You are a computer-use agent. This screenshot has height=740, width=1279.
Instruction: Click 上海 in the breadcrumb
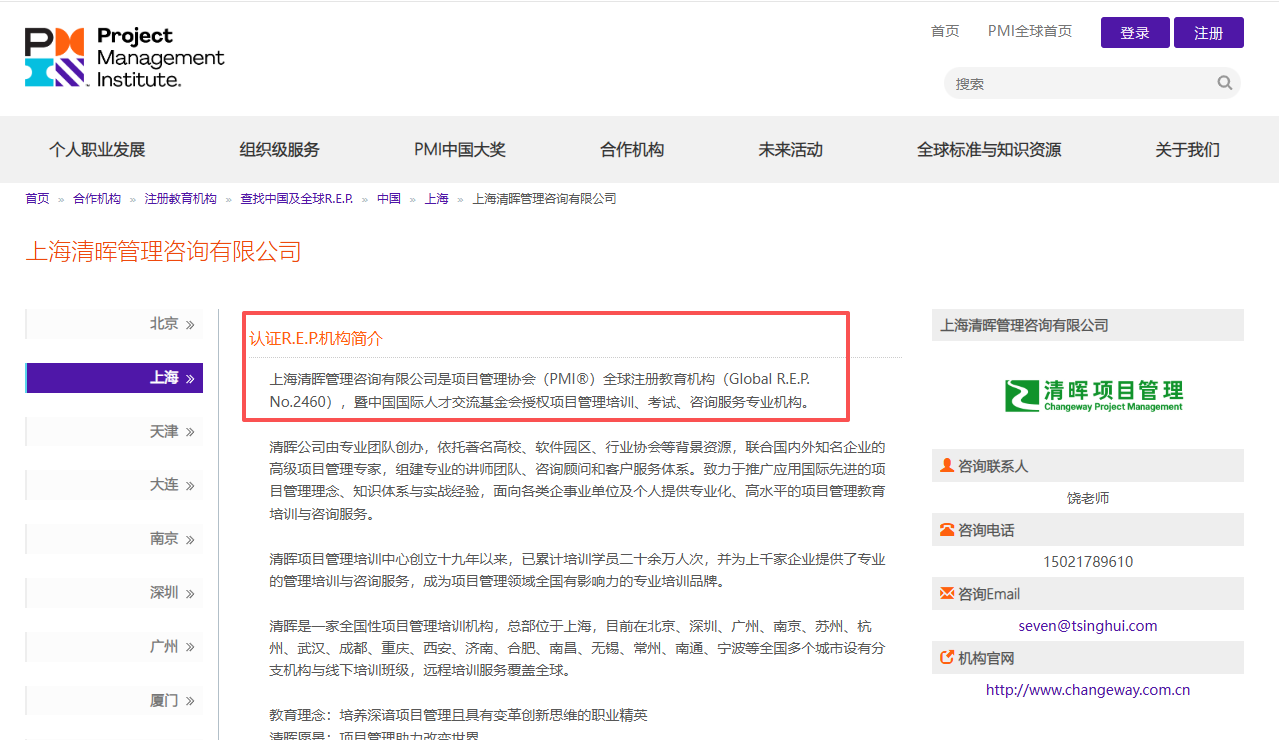point(437,199)
